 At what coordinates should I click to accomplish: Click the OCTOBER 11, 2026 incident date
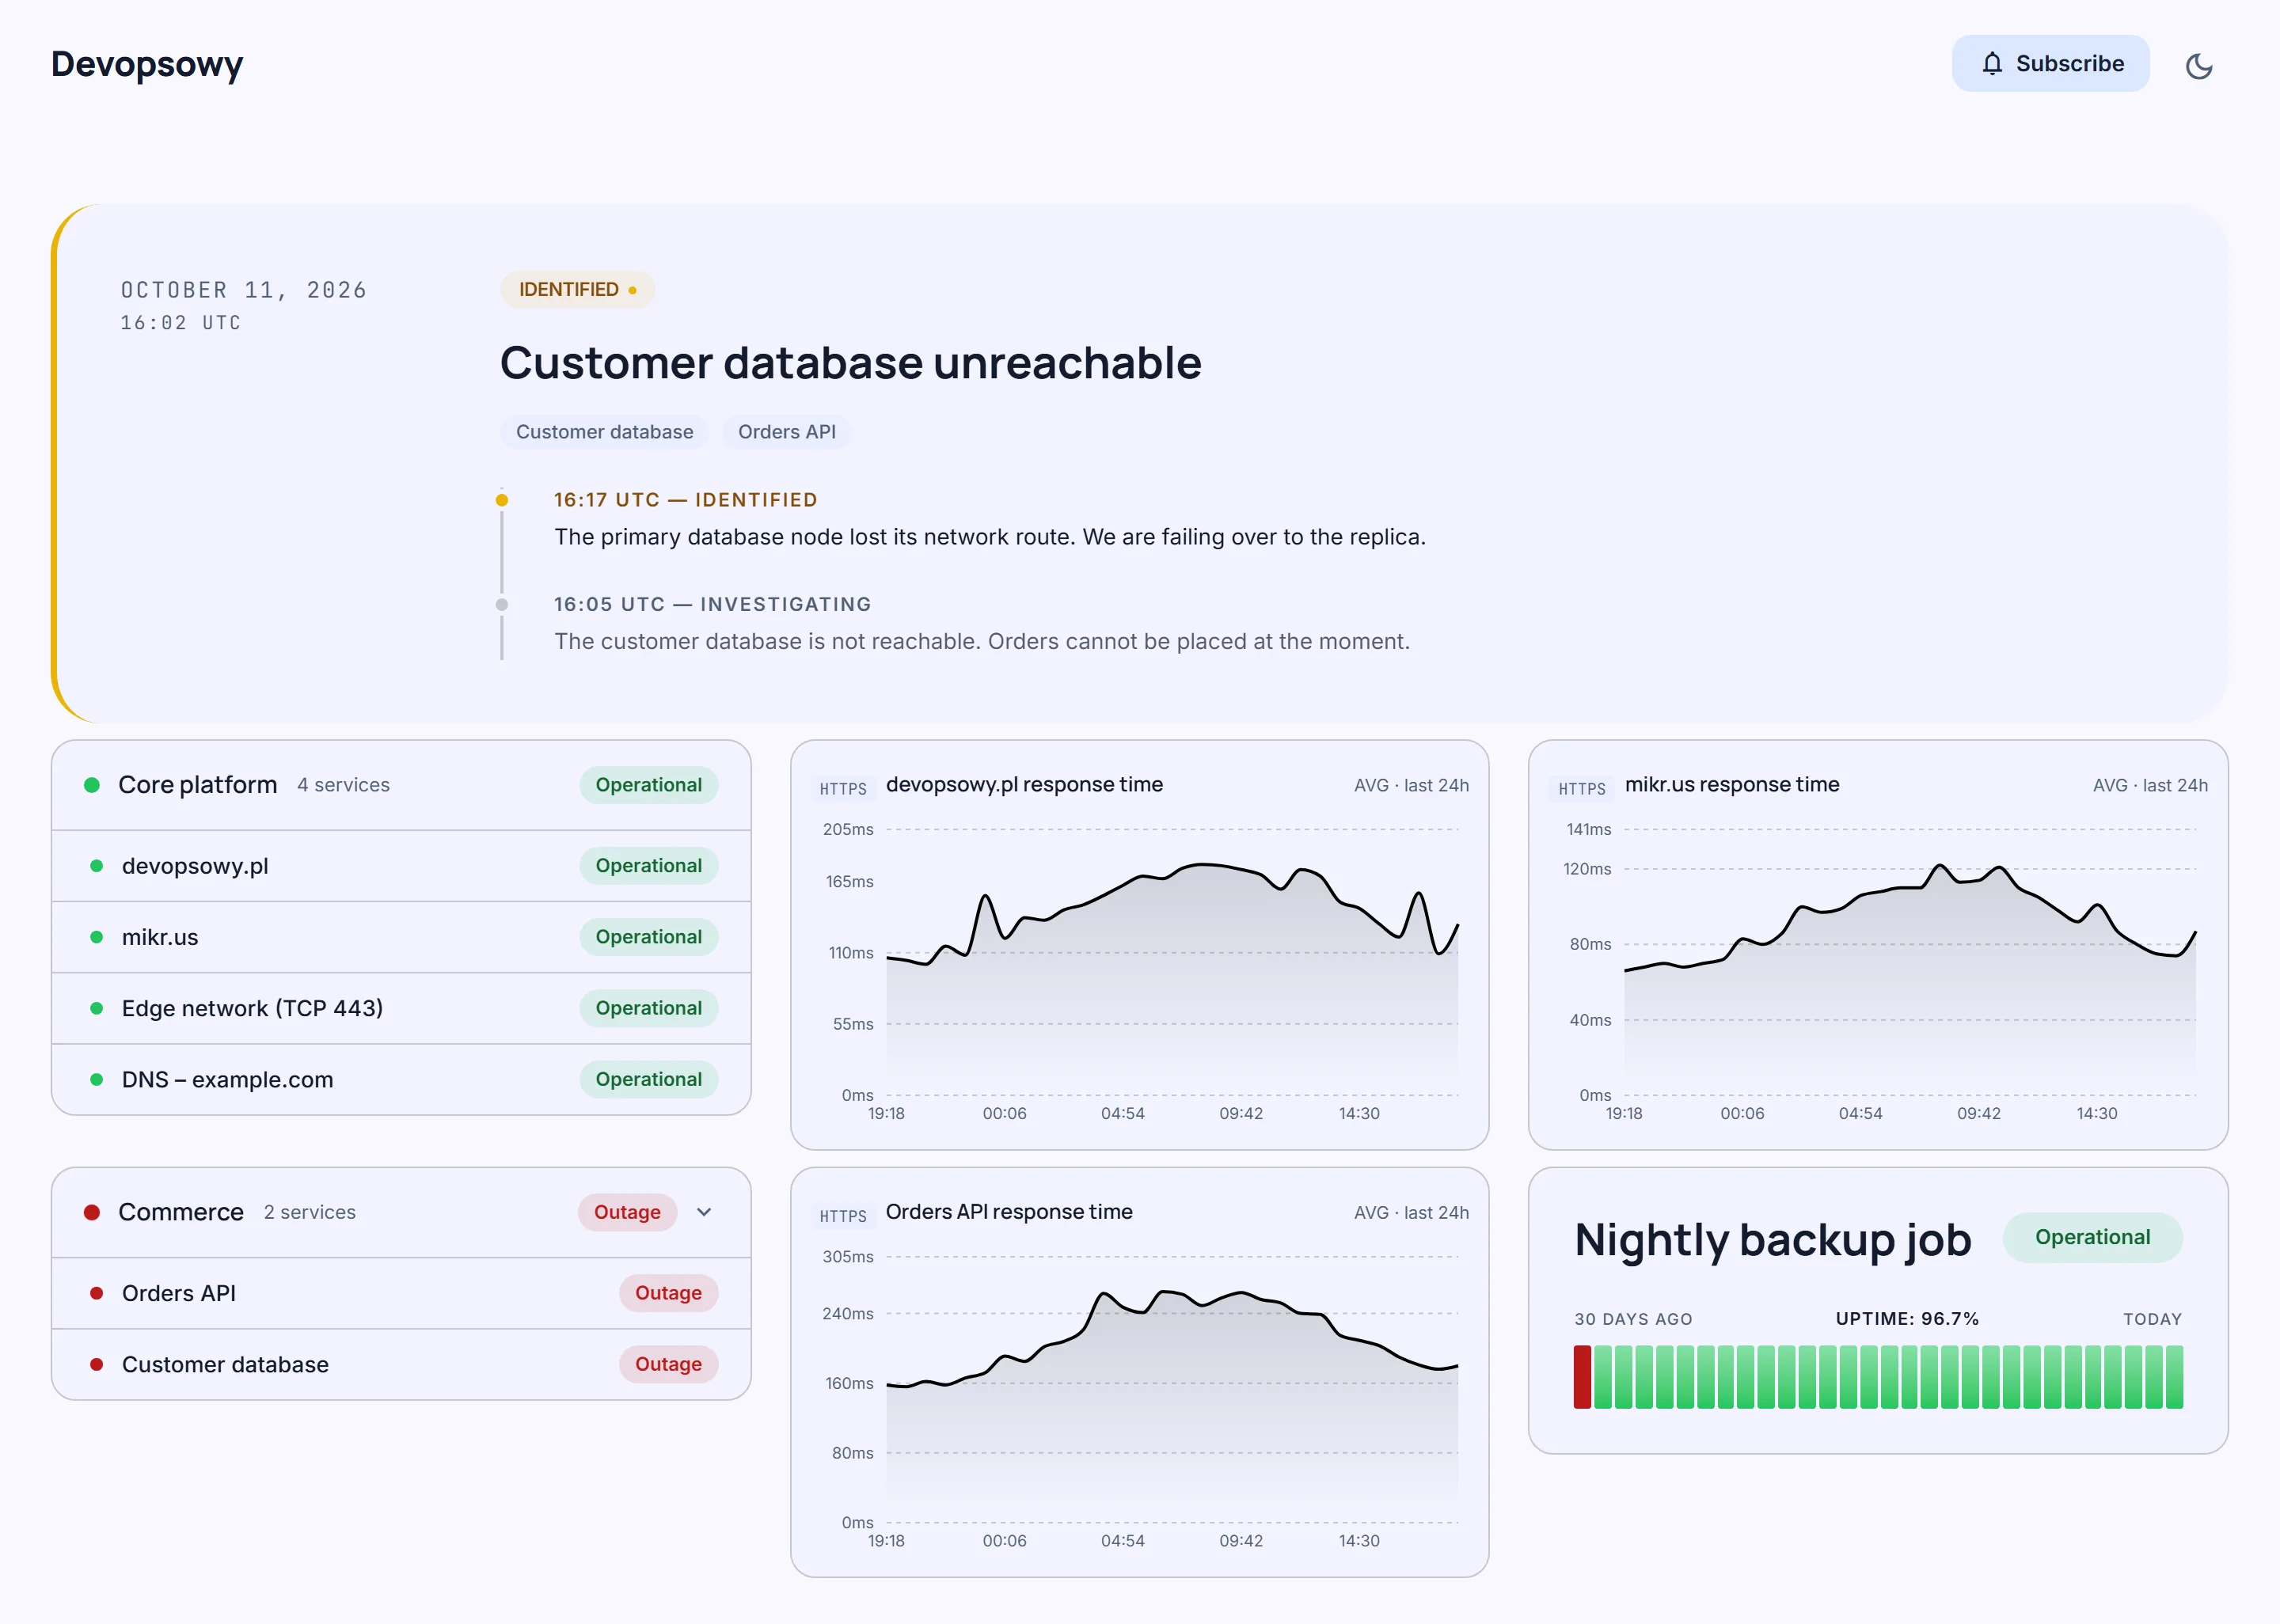pyautogui.click(x=244, y=290)
